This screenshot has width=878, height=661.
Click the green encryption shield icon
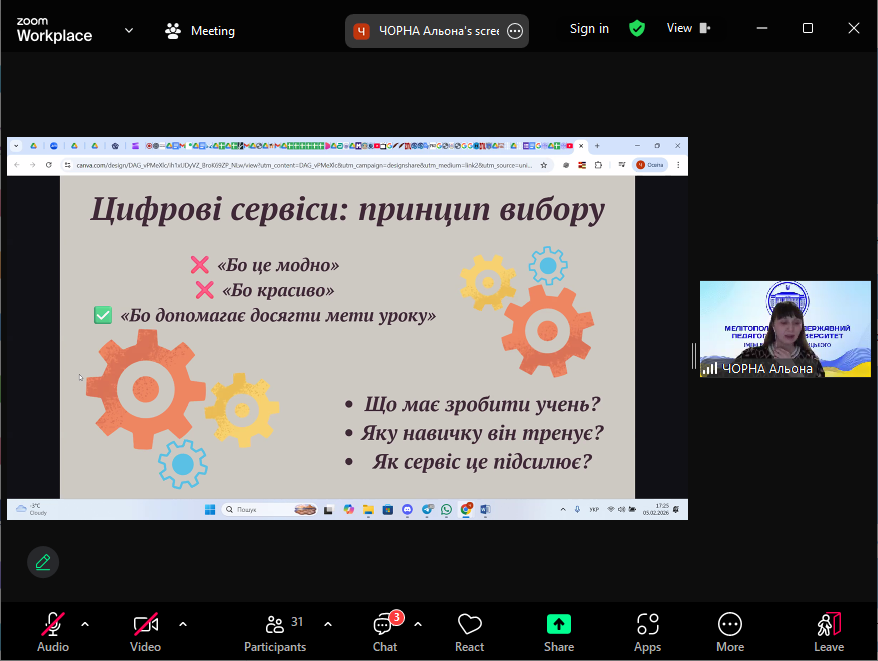[637, 28]
